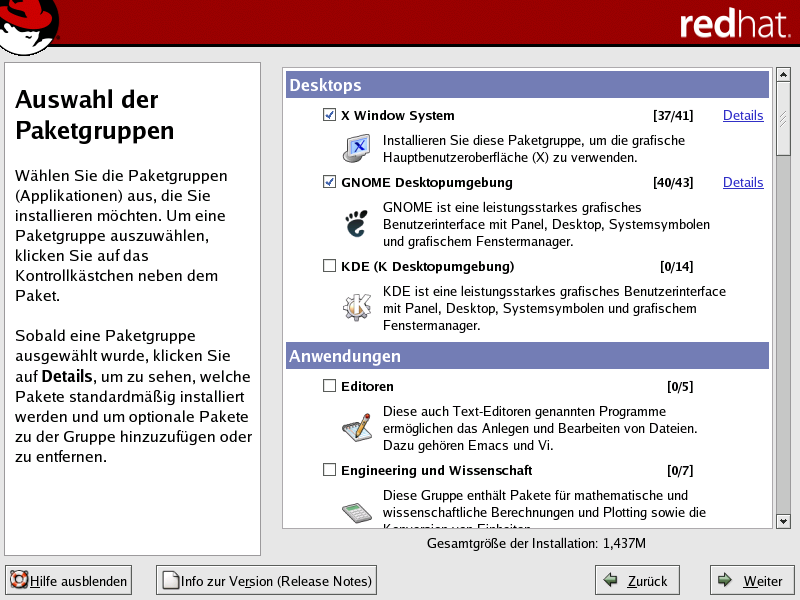Open Info zur Version release notes
Screen dimensions: 800x600
266,580
